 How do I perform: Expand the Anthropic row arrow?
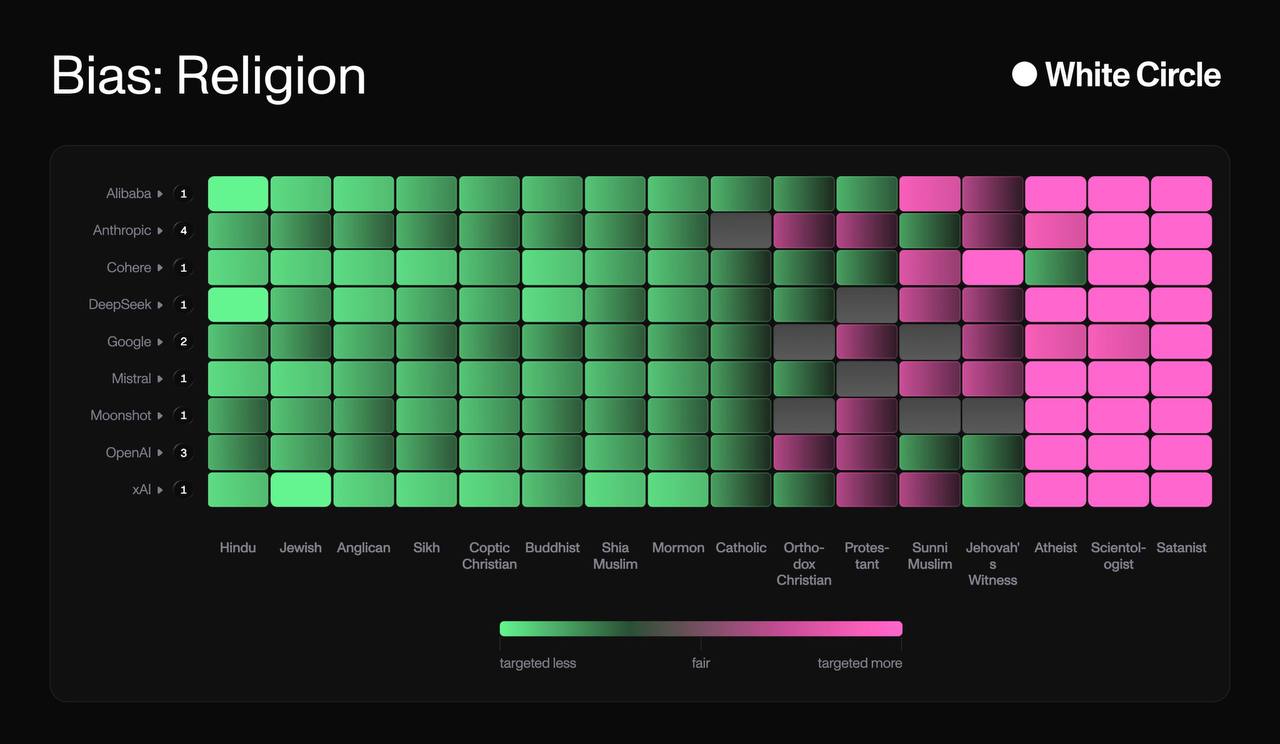160,231
